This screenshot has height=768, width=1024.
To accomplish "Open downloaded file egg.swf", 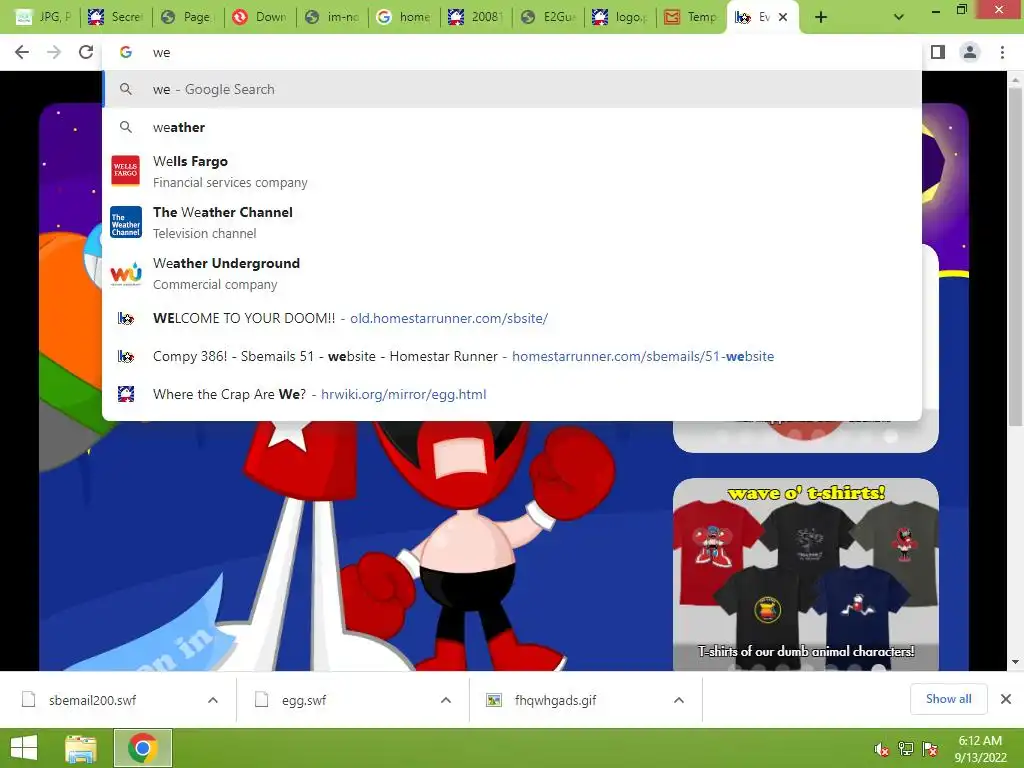I will pos(304,700).
